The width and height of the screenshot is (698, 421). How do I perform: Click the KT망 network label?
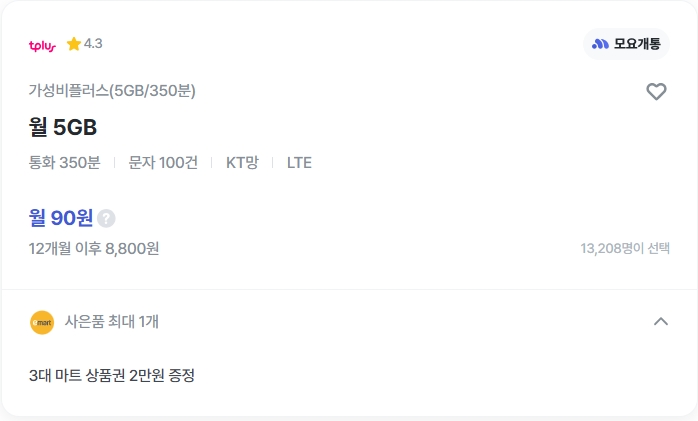[242, 162]
